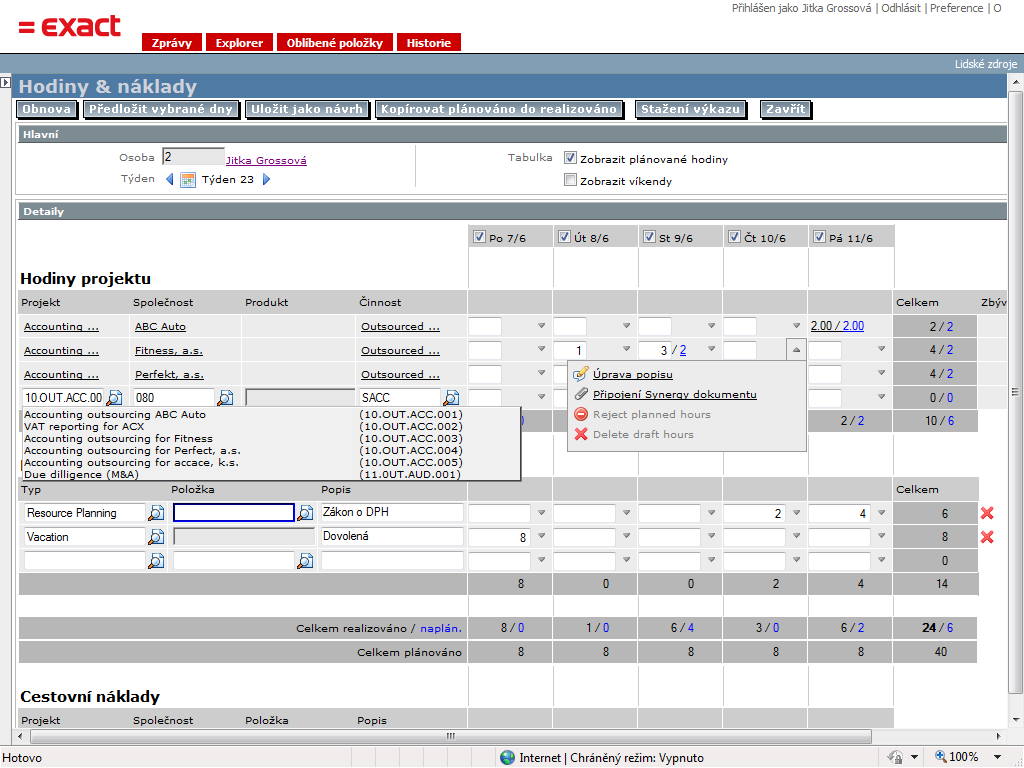Image resolution: width=1024 pixels, height=768 pixels.
Task: Choose Připojení Synergy dokumentu menu item
Action: point(675,394)
